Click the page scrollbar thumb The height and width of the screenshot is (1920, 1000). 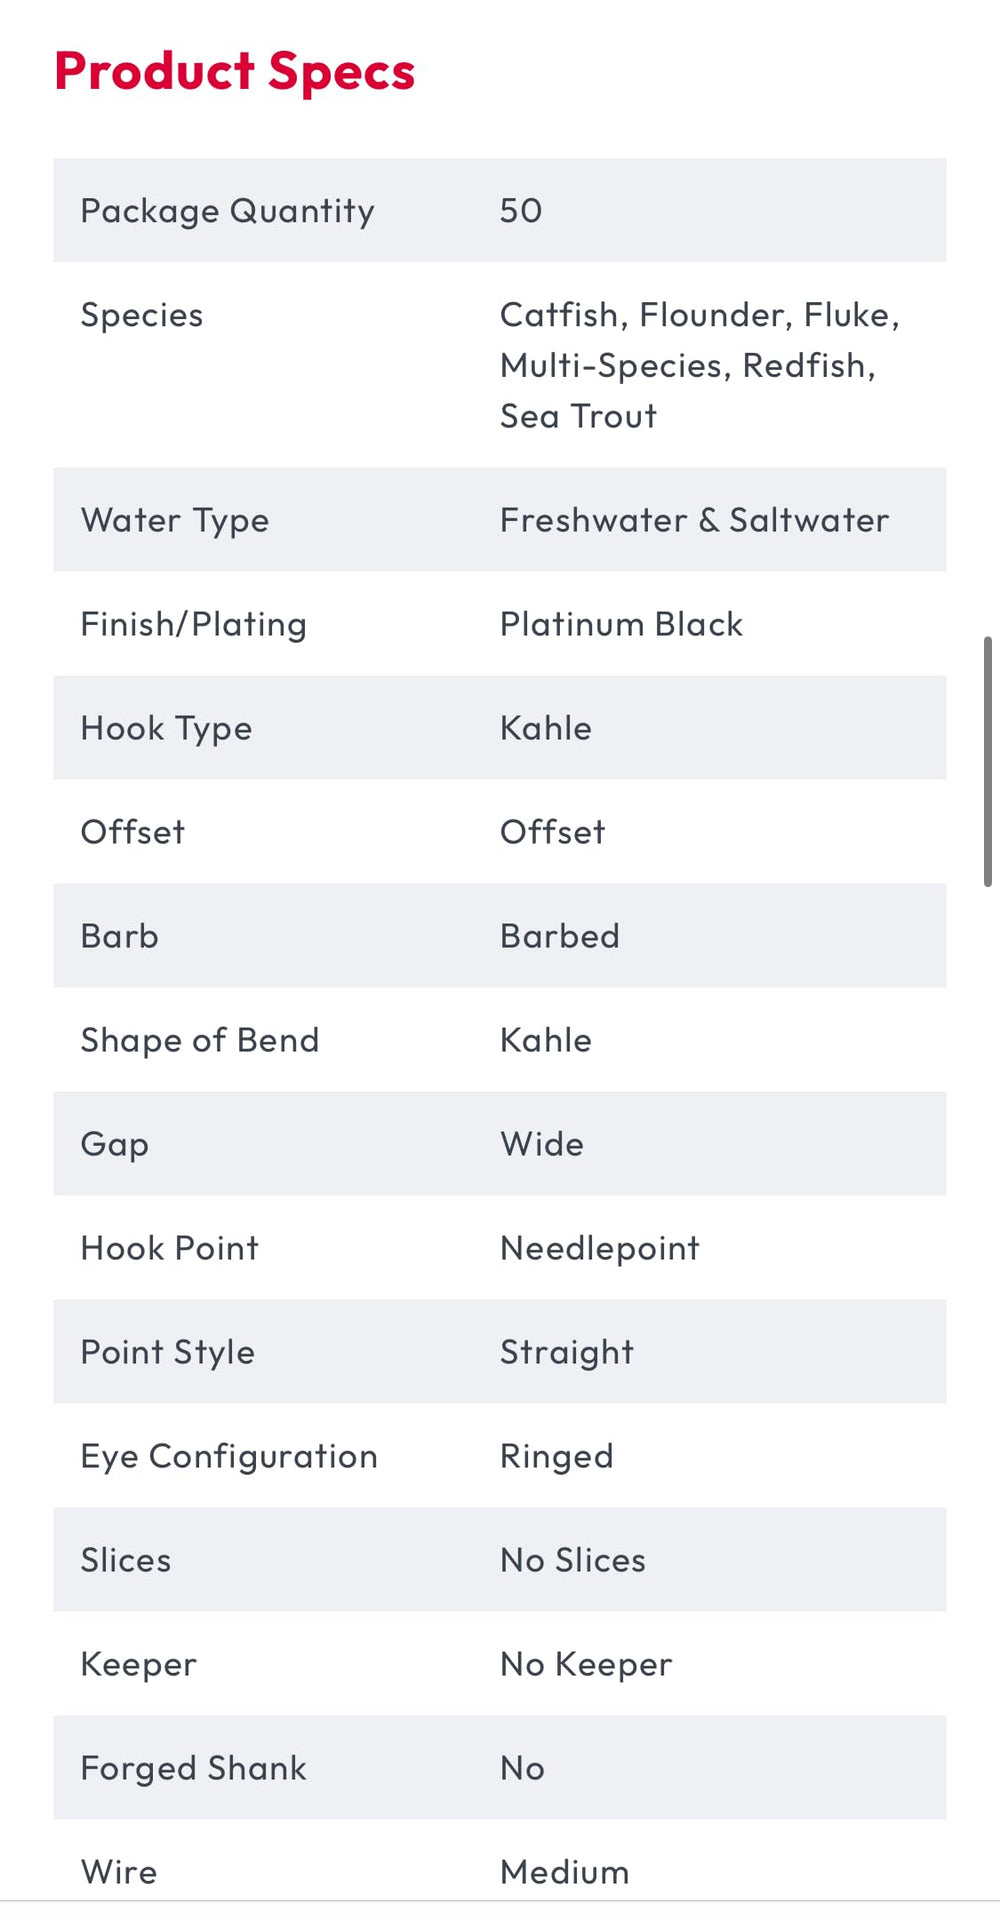988,761
